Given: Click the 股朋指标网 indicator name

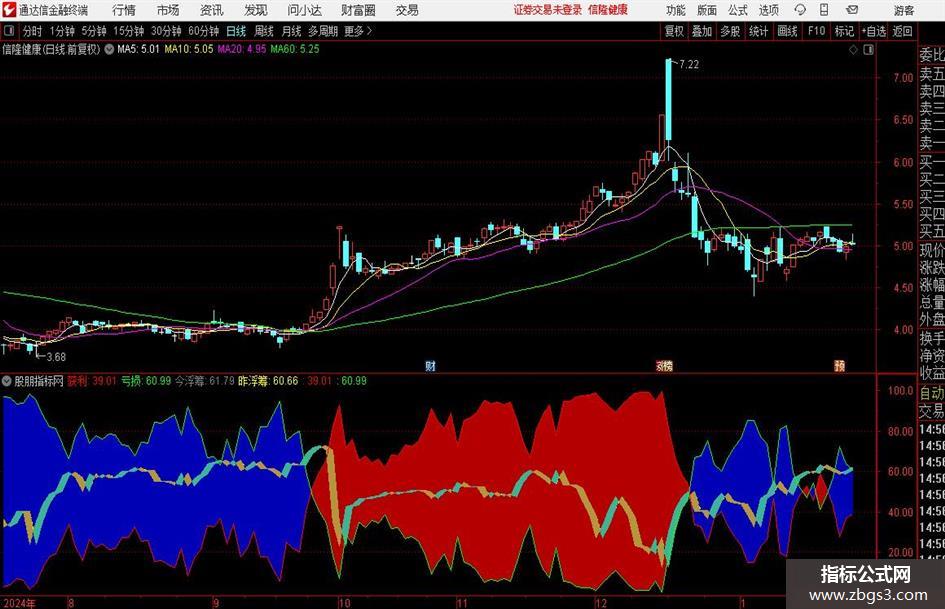Looking at the screenshot, I should (39, 381).
